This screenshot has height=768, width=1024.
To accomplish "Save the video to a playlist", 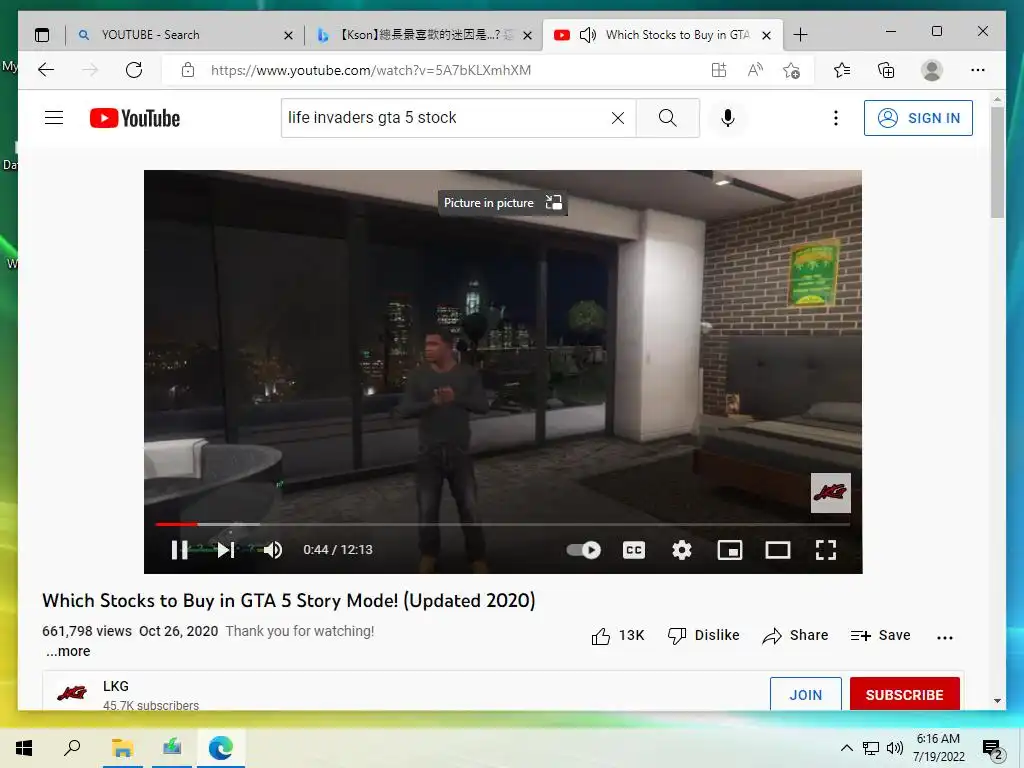I will pyautogui.click(x=880, y=635).
